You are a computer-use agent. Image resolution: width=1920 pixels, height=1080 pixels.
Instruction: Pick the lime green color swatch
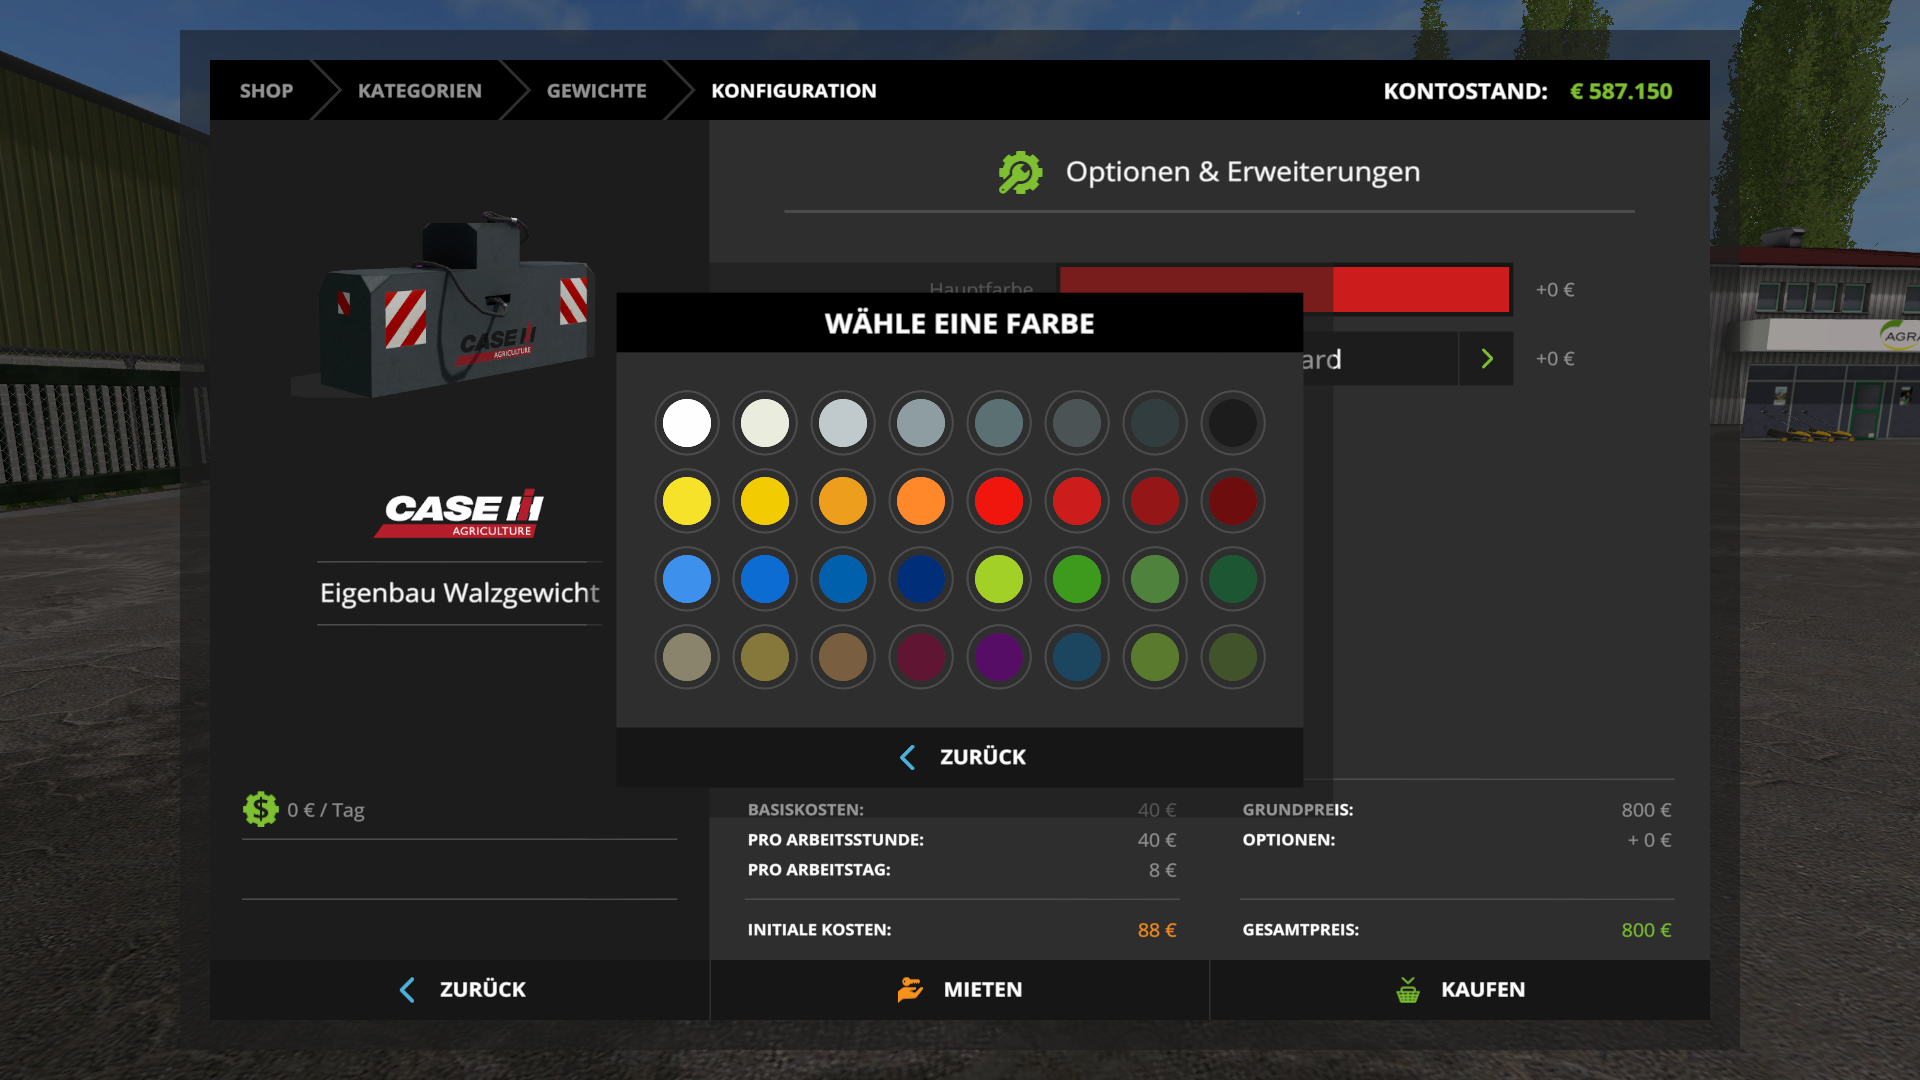999,579
